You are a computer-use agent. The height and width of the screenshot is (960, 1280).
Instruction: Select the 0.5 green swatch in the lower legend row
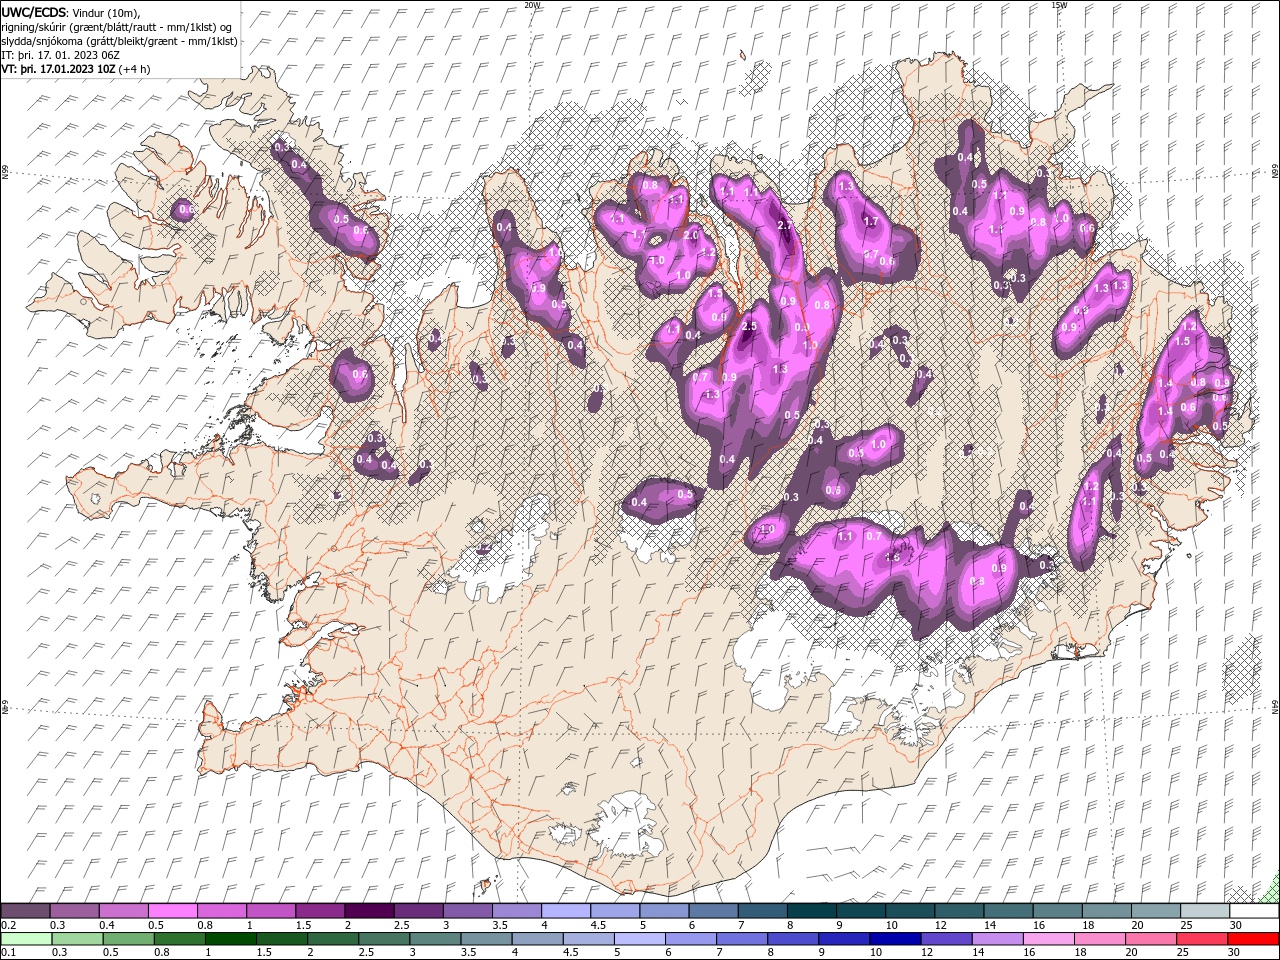128,939
